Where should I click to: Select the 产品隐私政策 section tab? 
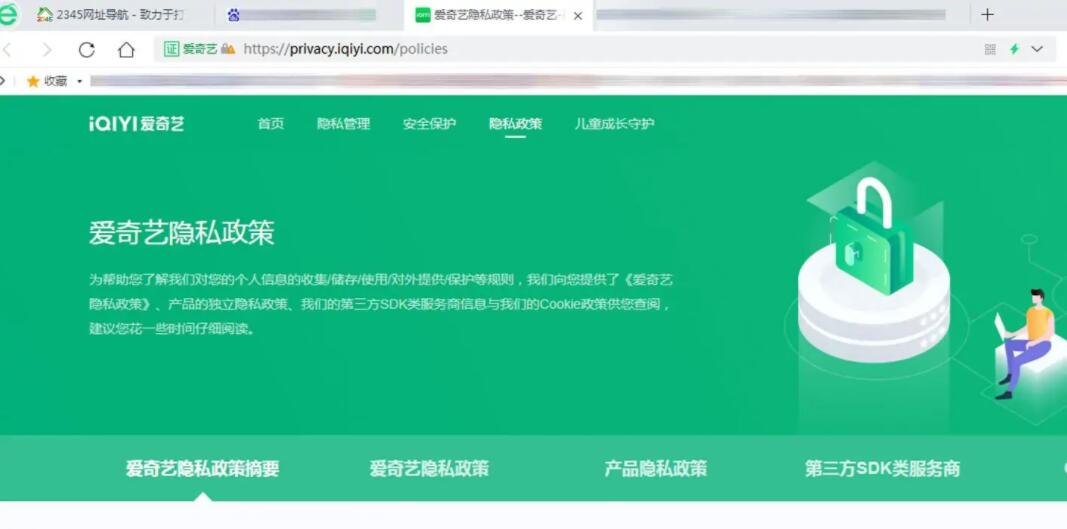coord(655,468)
